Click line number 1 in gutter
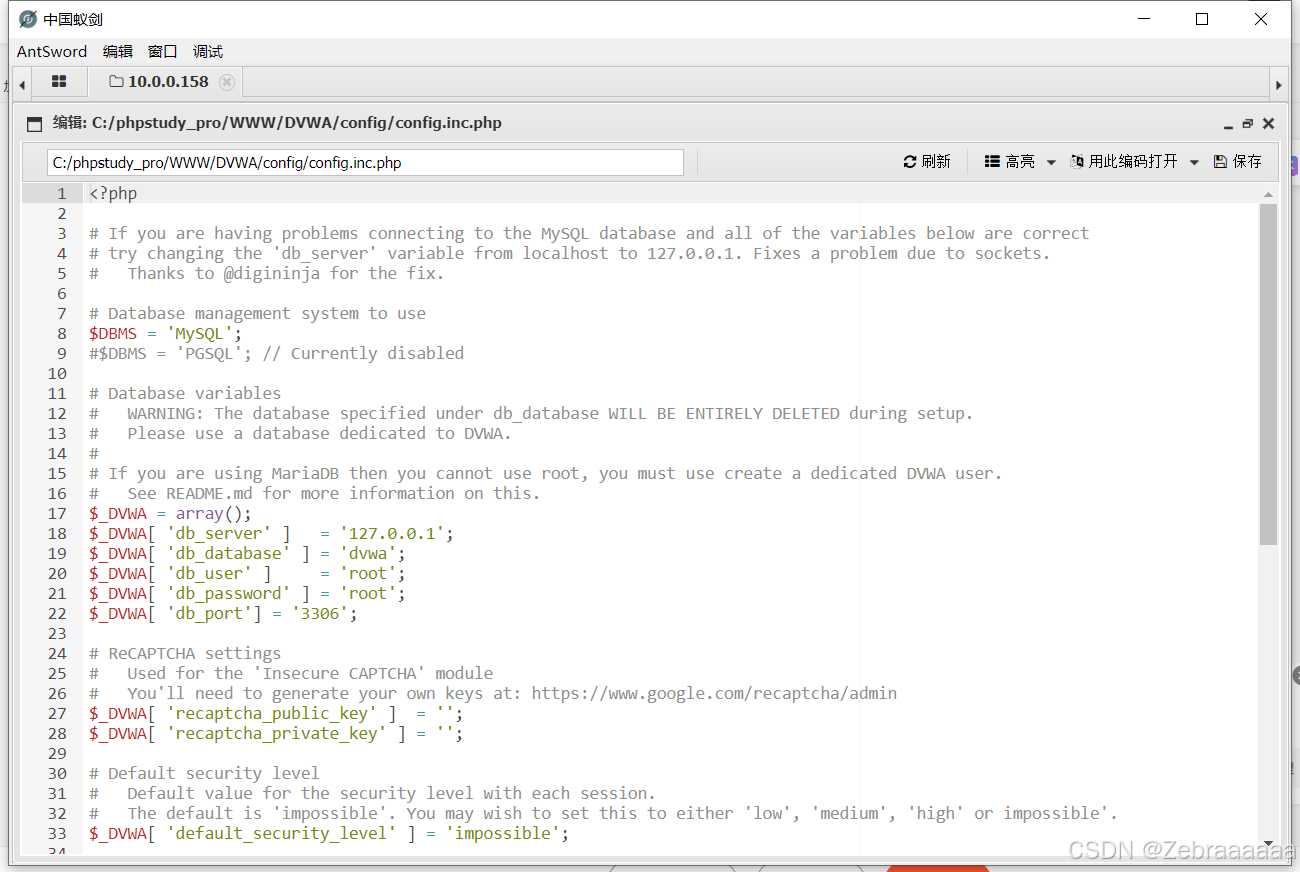 pyautogui.click(x=62, y=193)
